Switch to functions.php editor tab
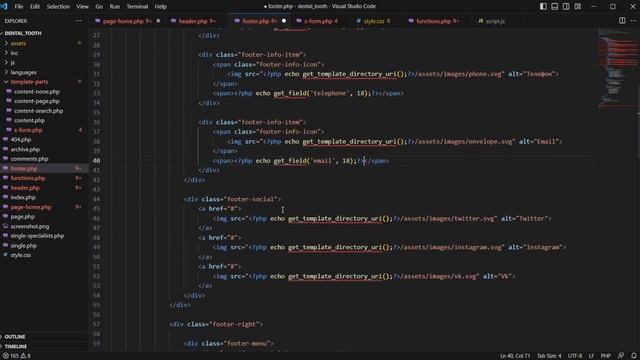The width and height of the screenshot is (640, 360). click(x=438, y=21)
